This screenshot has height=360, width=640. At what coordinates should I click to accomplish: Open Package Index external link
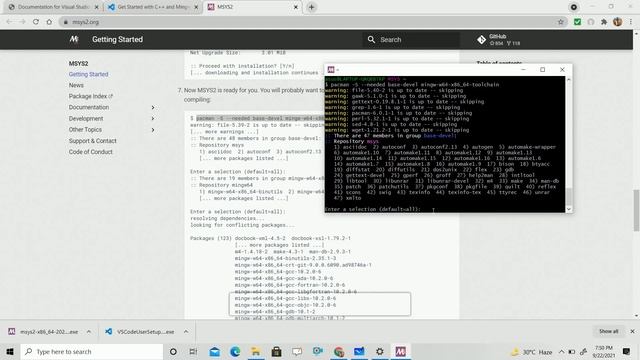(91, 96)
